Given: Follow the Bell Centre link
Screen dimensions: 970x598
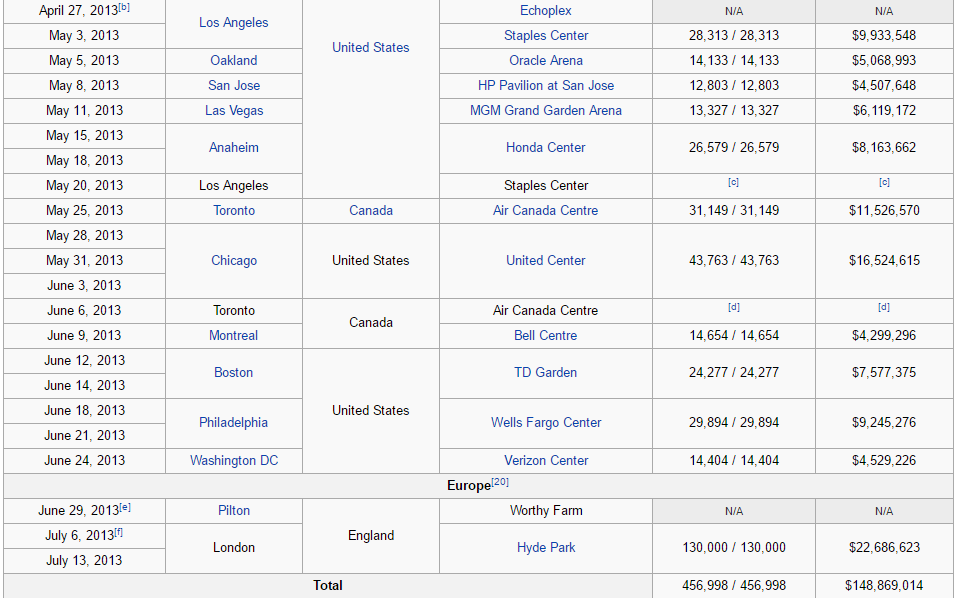Looking at the screenshot, I should pos(546,335).
